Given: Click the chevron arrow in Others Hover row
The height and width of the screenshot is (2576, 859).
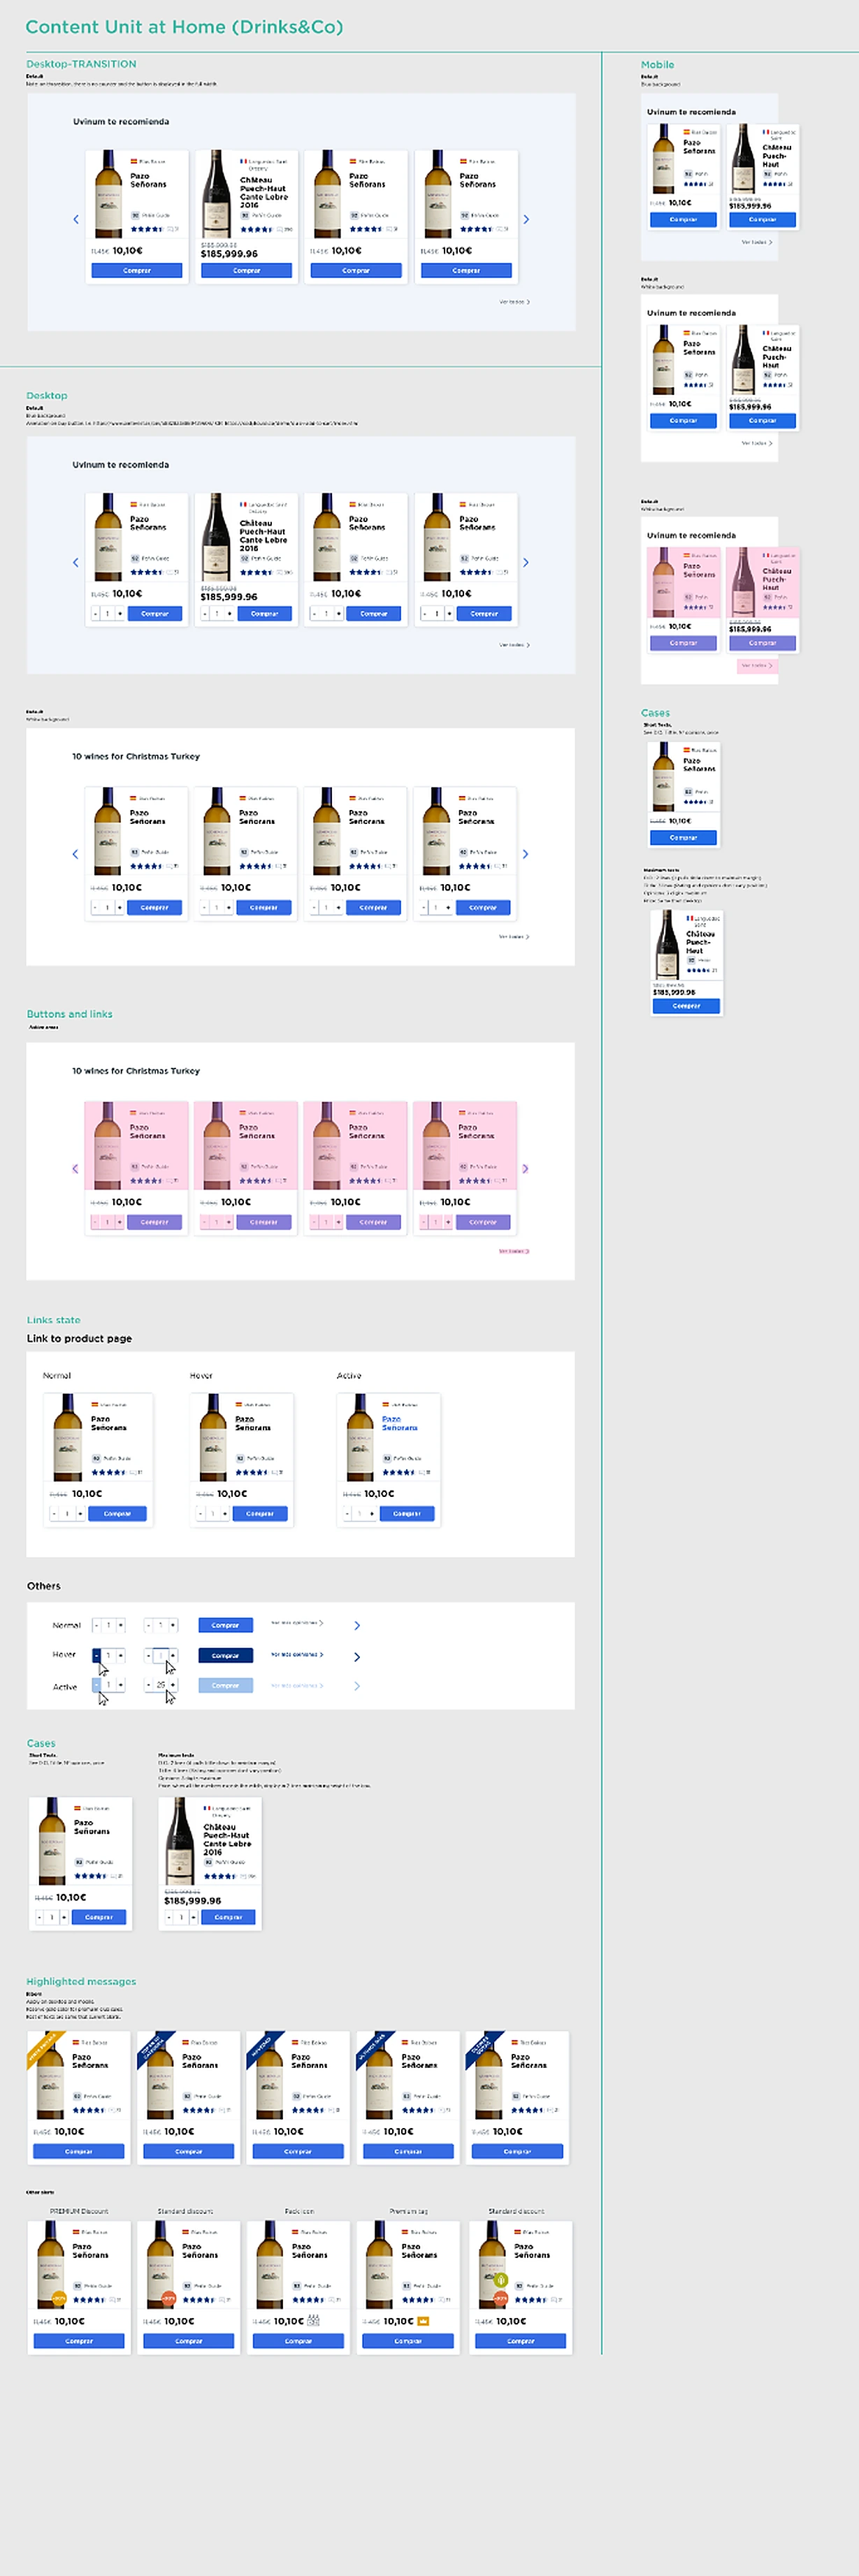Looking at the screenshot, I should click(357, 1656).
